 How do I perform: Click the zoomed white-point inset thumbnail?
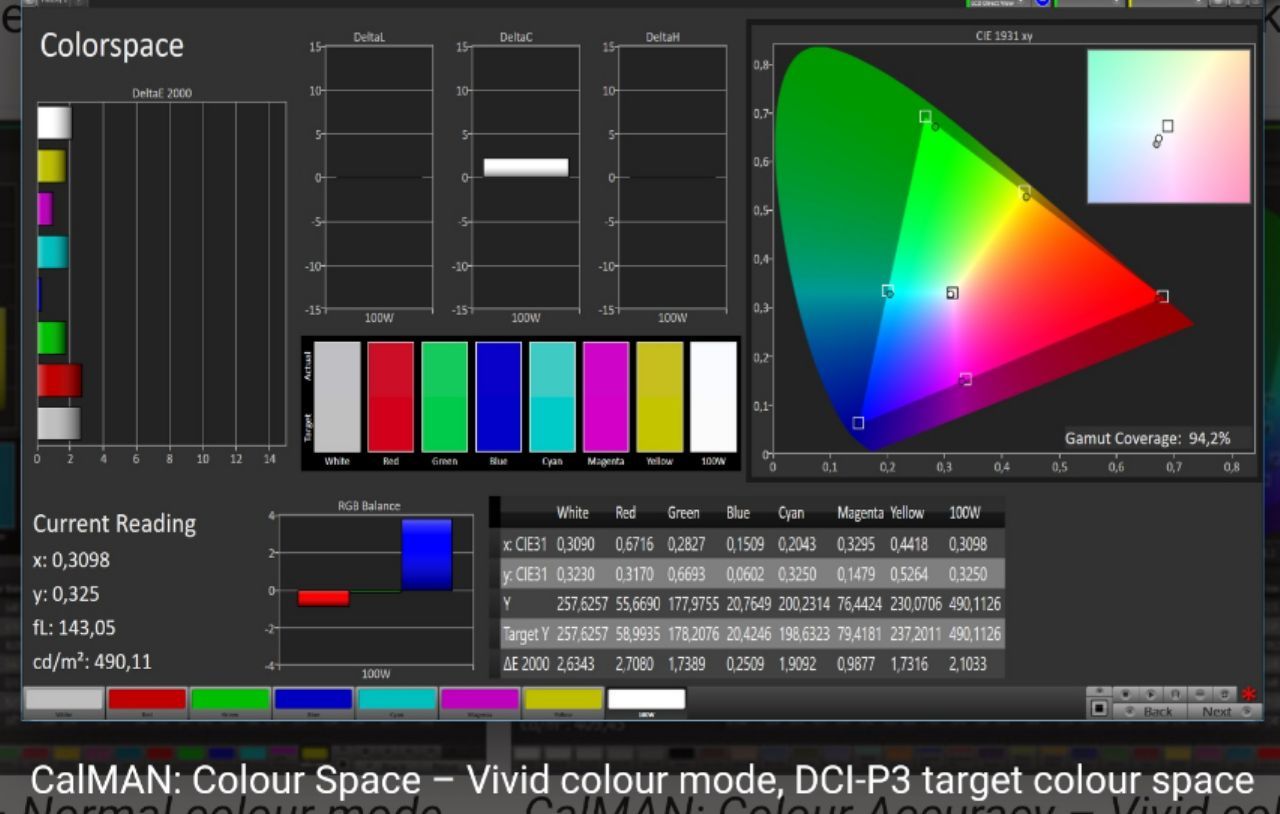[1169, 127]
